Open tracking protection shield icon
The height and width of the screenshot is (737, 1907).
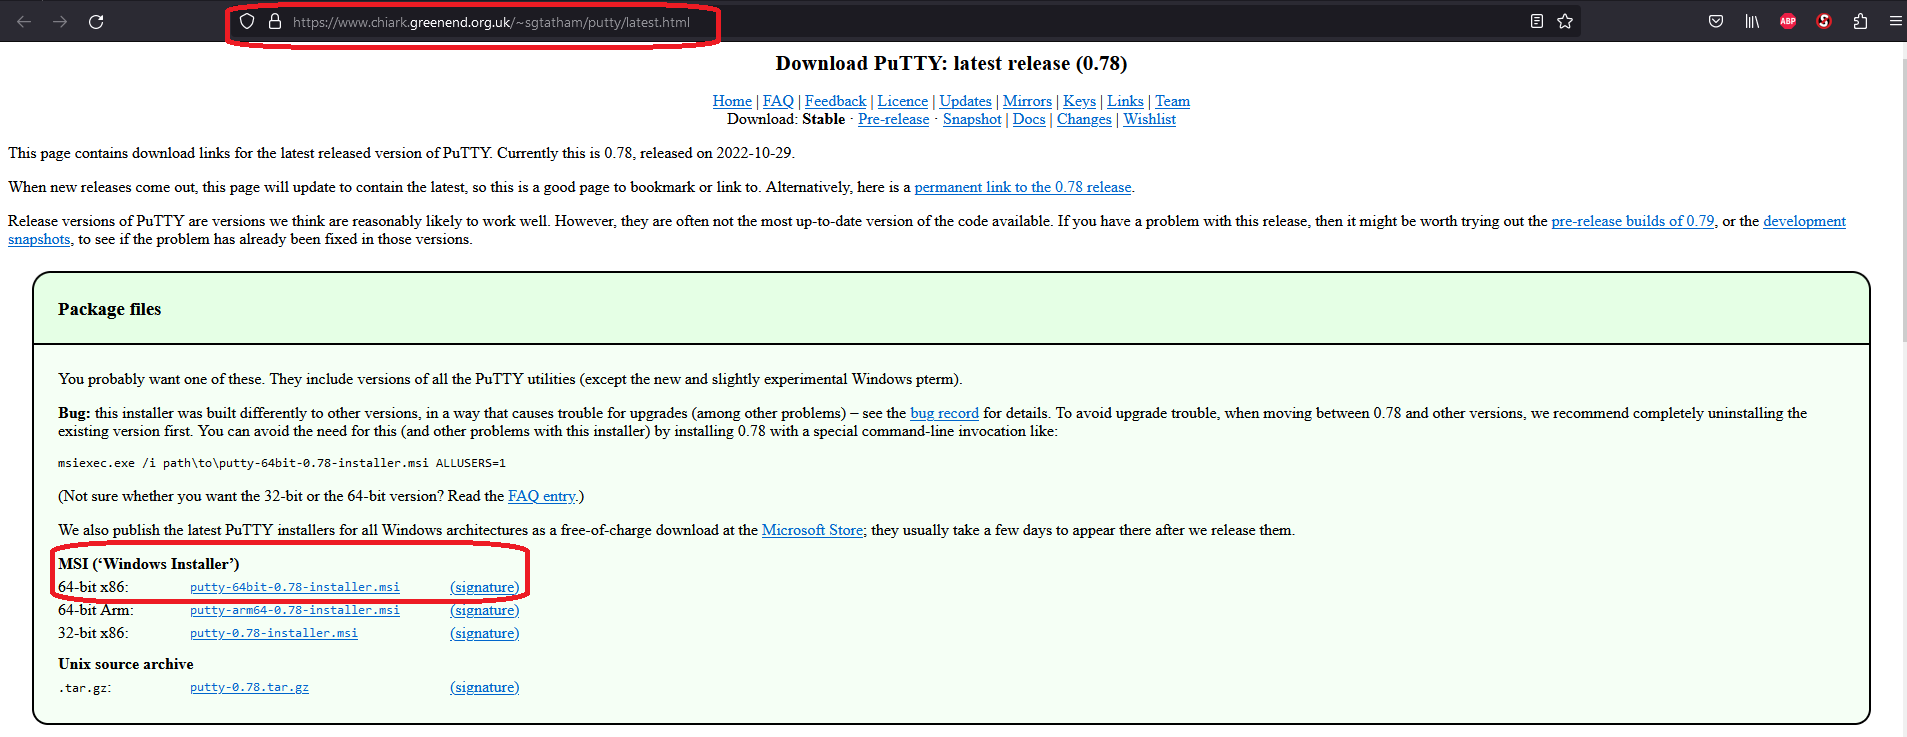click(247, 21)
